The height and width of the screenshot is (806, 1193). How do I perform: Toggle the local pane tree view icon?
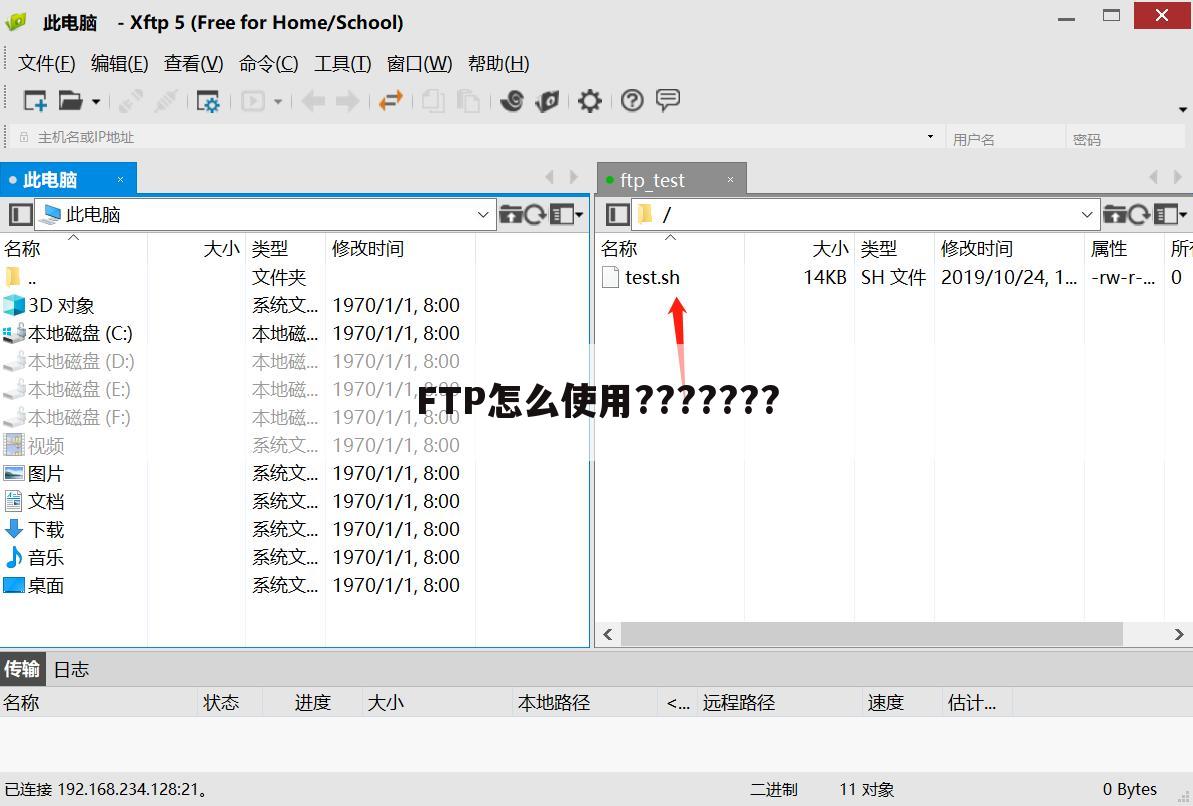pyautogui.click(x=21, y=215)
